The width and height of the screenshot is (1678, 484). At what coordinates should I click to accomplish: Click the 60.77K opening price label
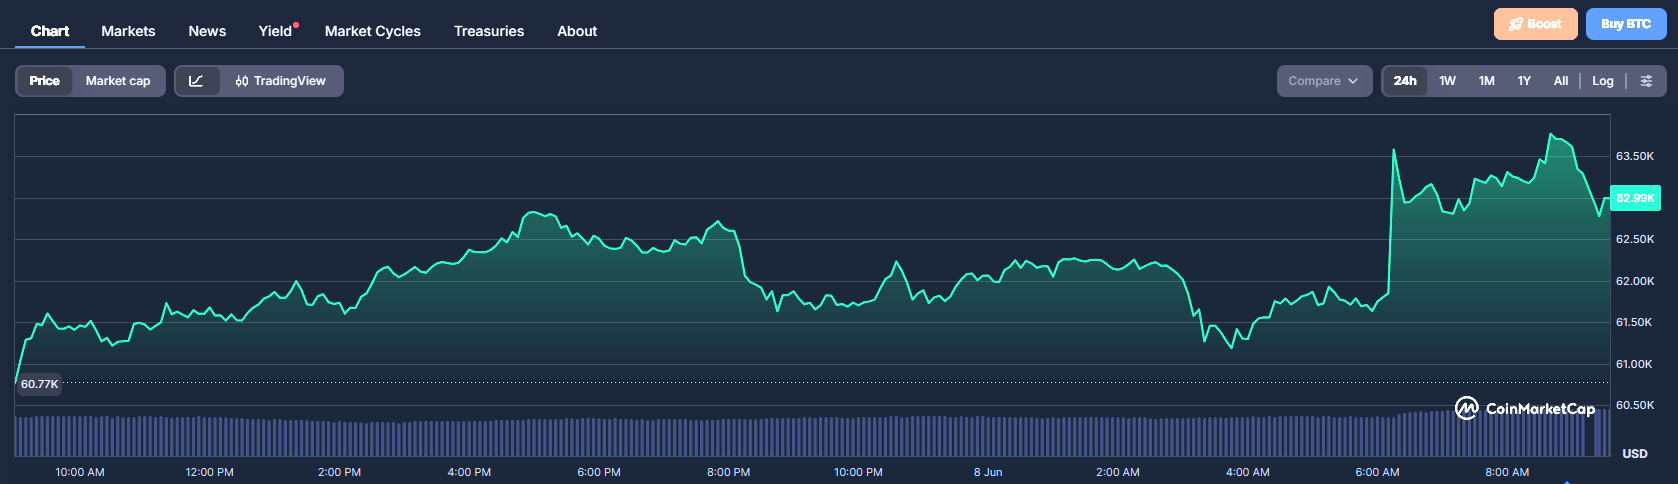(x=40, y=384)
